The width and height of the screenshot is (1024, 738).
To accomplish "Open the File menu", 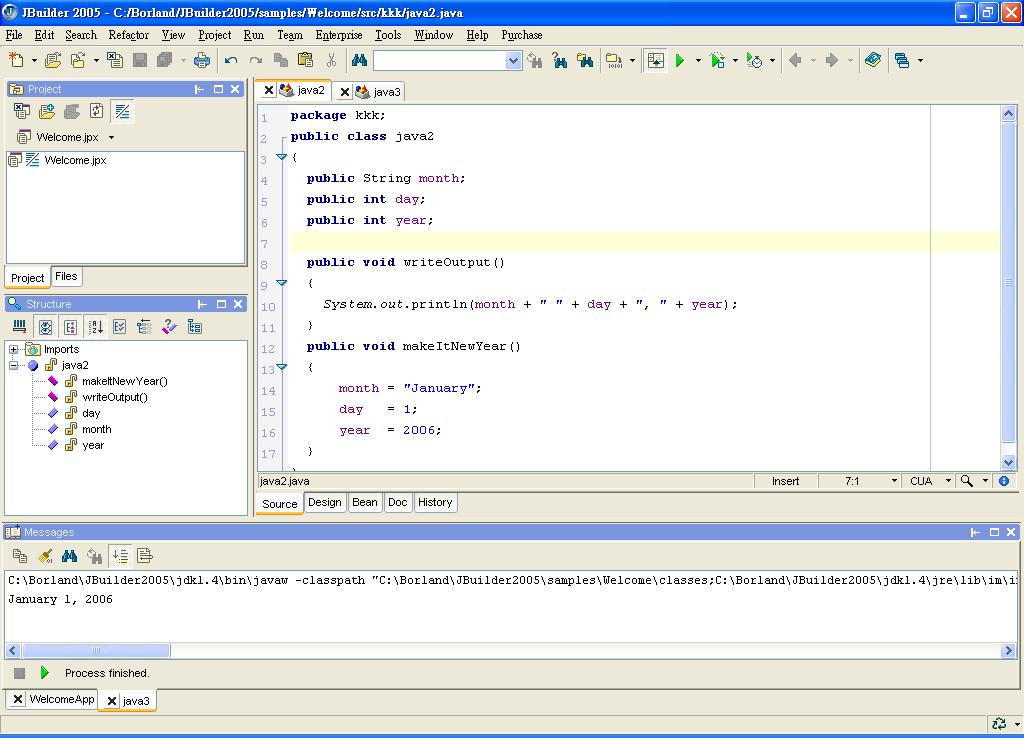I will (14, 35).
